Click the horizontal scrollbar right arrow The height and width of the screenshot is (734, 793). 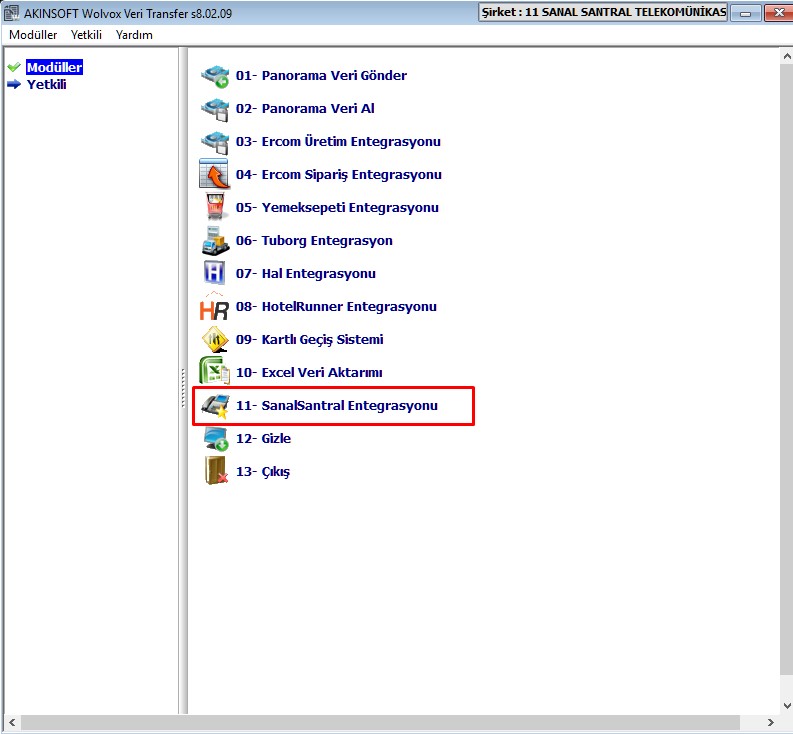click(x=771, y=722)
